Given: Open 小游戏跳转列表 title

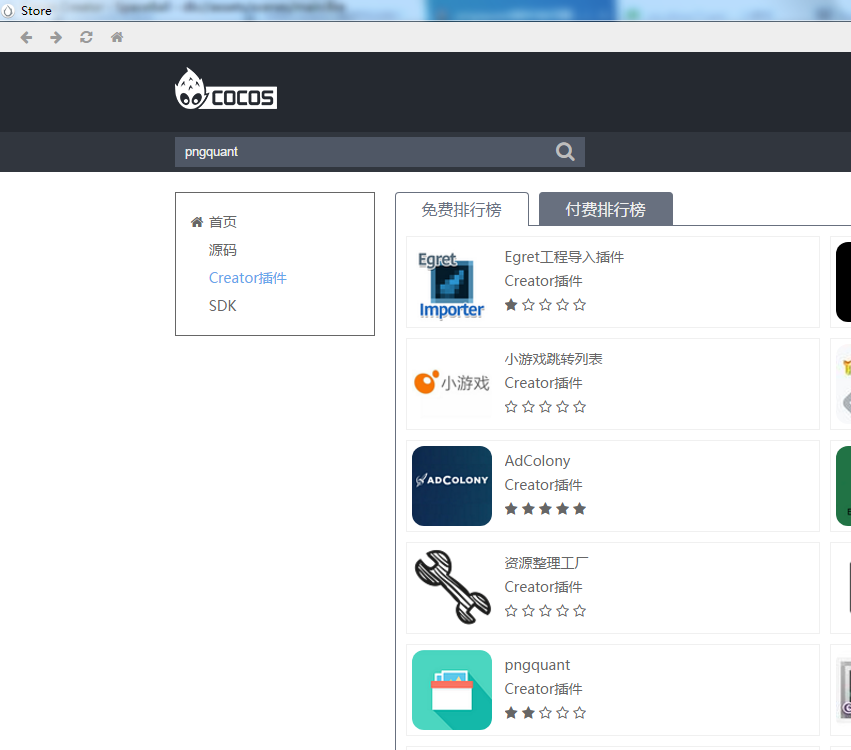Looking at the screenshot, I should point(554,359).
